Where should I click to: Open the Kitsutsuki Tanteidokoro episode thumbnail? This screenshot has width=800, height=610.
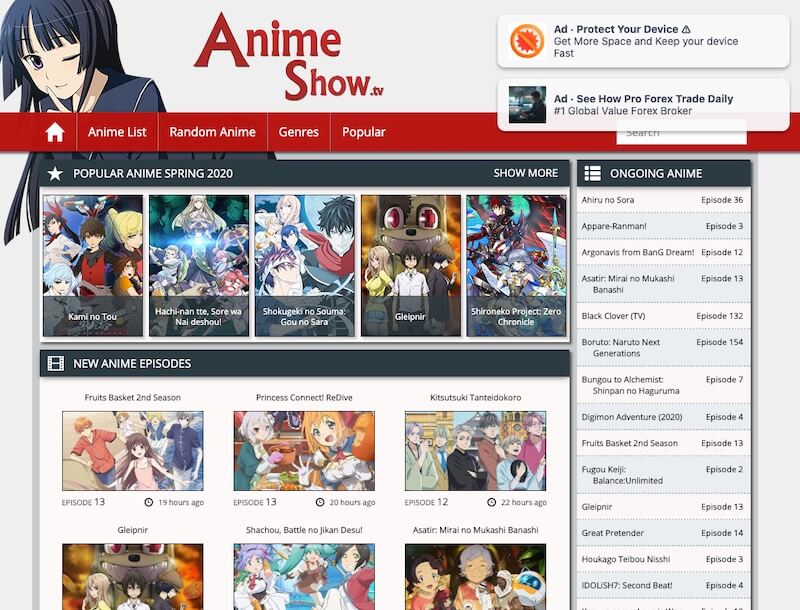[476, 451]
